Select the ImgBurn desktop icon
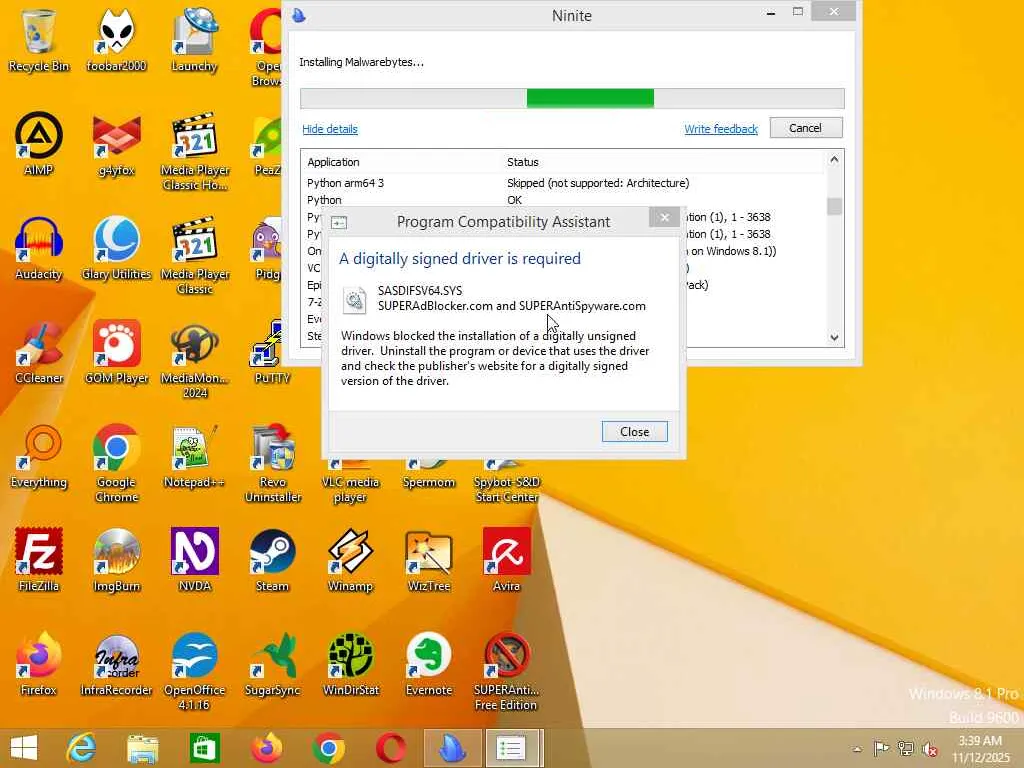 (x=116, y=559)
